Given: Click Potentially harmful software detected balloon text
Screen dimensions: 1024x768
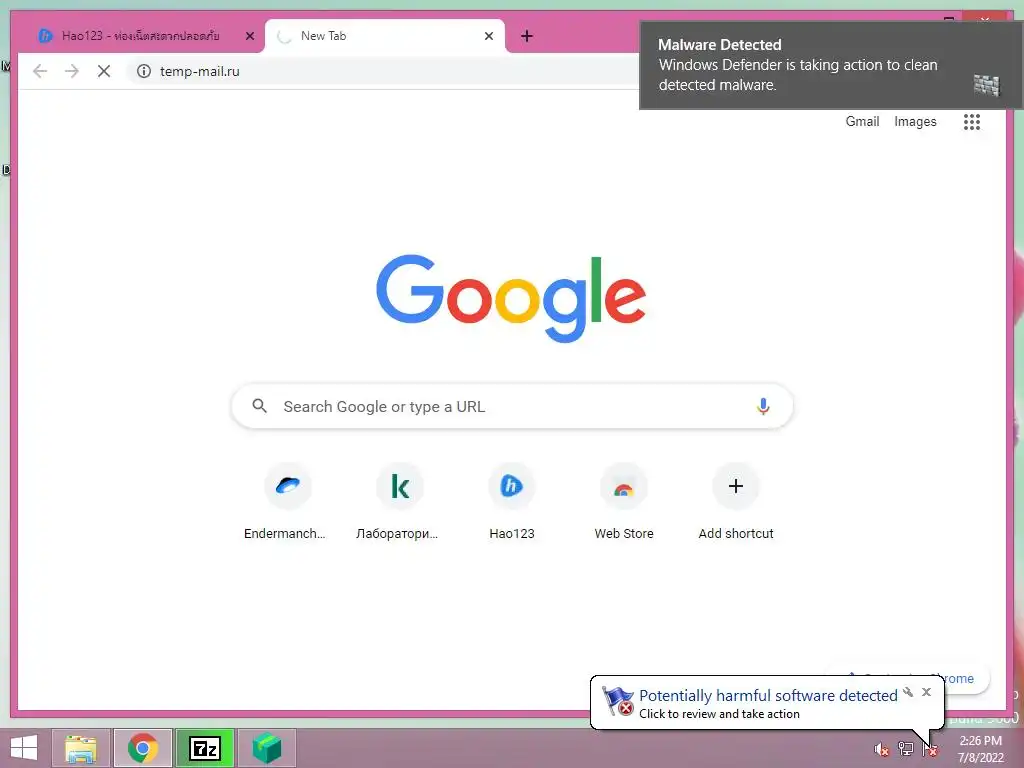Looking at the screenshot, I should pyautogui.click(x=768, y=696).
